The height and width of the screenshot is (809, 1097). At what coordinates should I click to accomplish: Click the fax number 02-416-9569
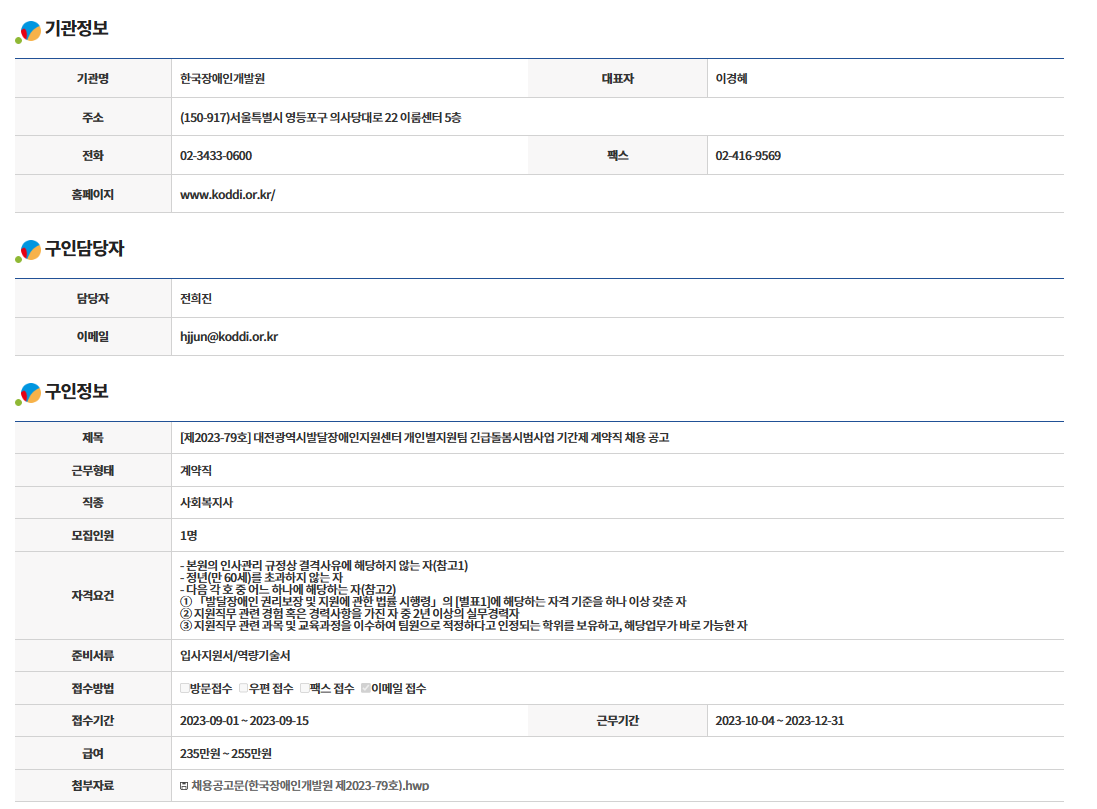748,156
